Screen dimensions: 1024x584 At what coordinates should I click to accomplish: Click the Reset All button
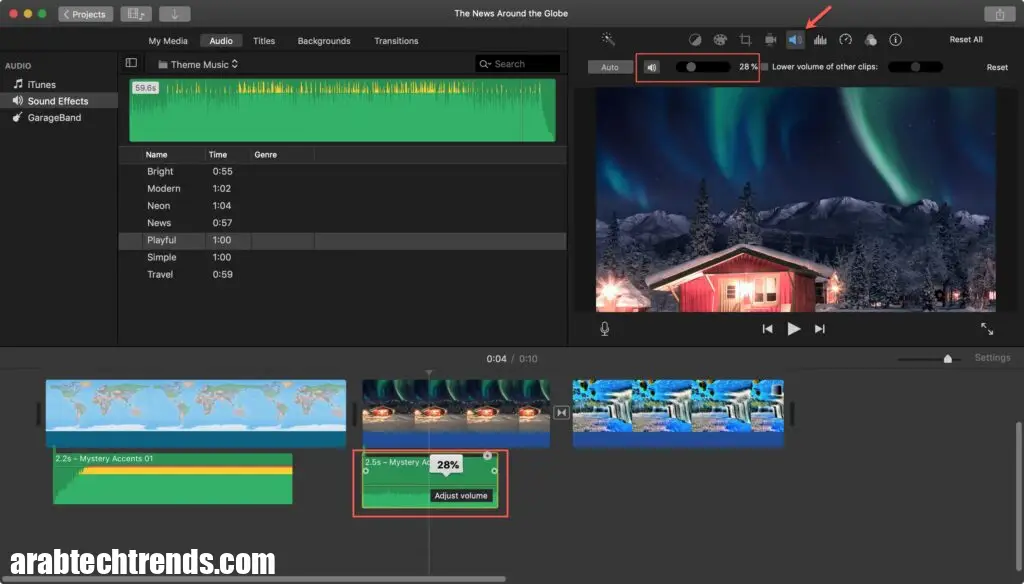[x=967, y=40]
